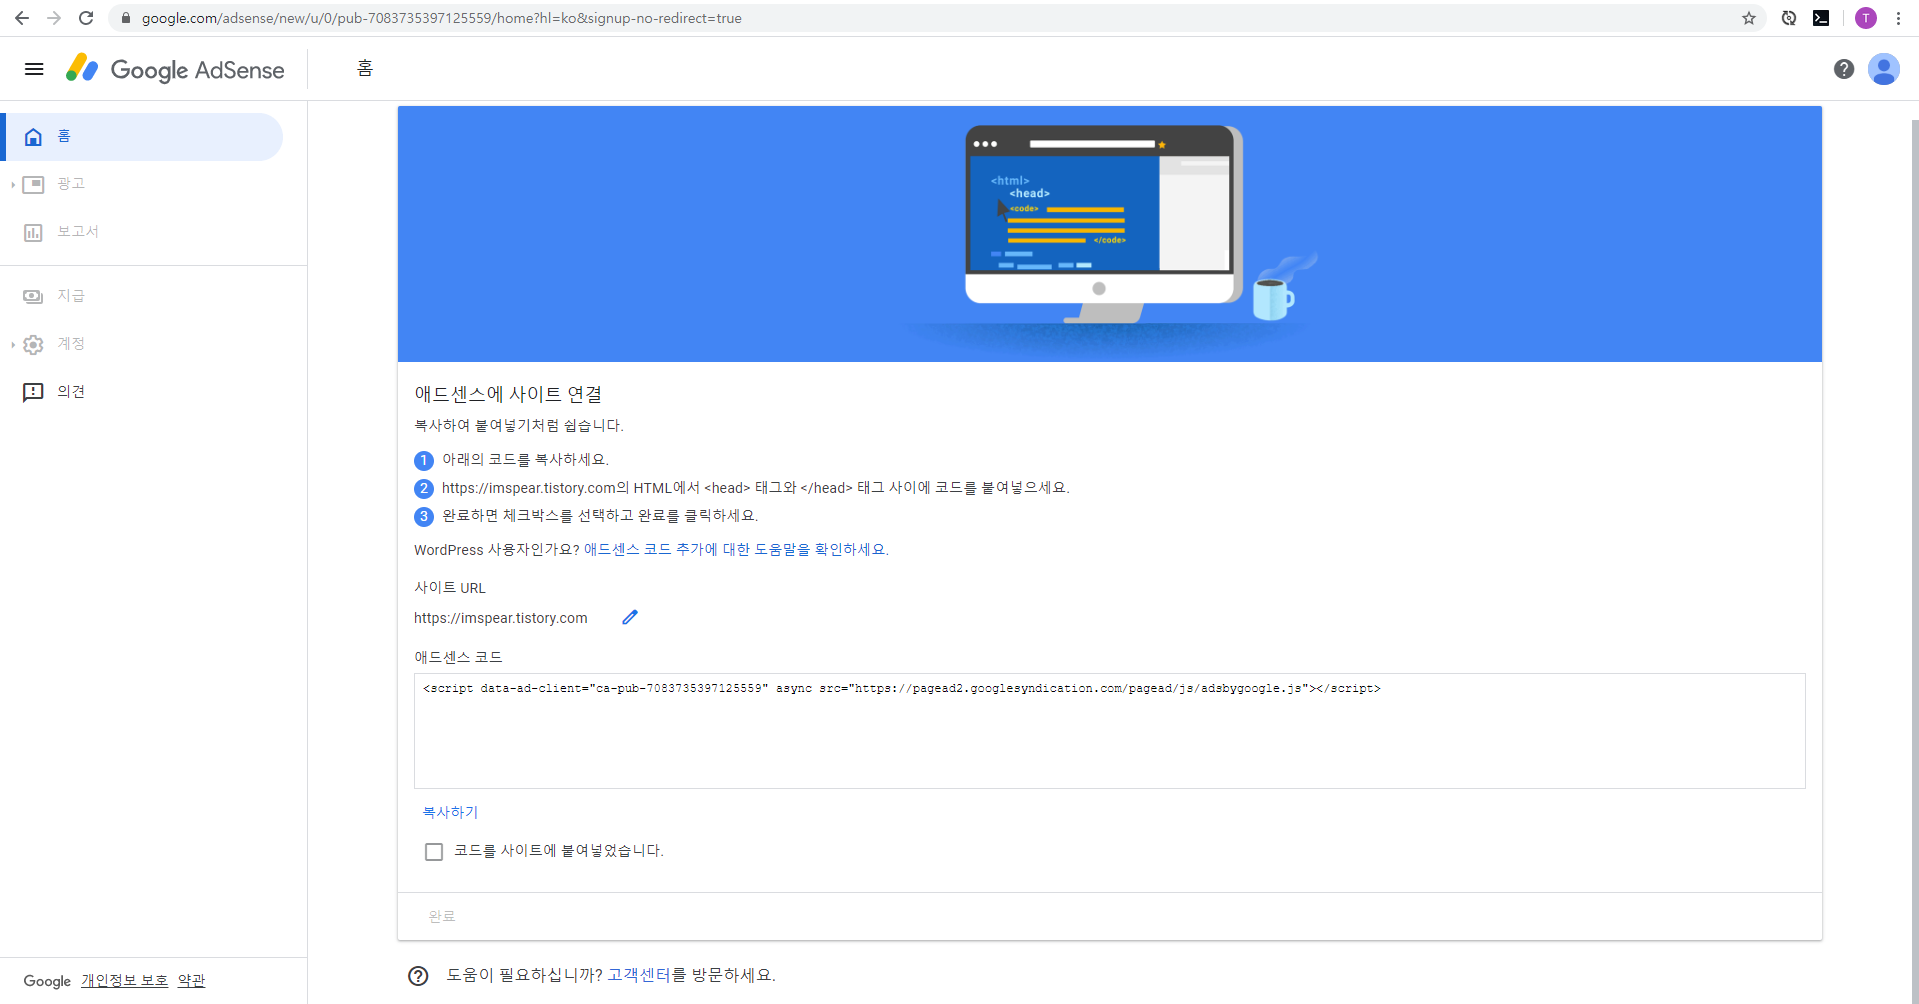Bookmark this page with the star icon
Image resolution: width=1919 pixels, height=1004 pixels.
coord(1749,18)
